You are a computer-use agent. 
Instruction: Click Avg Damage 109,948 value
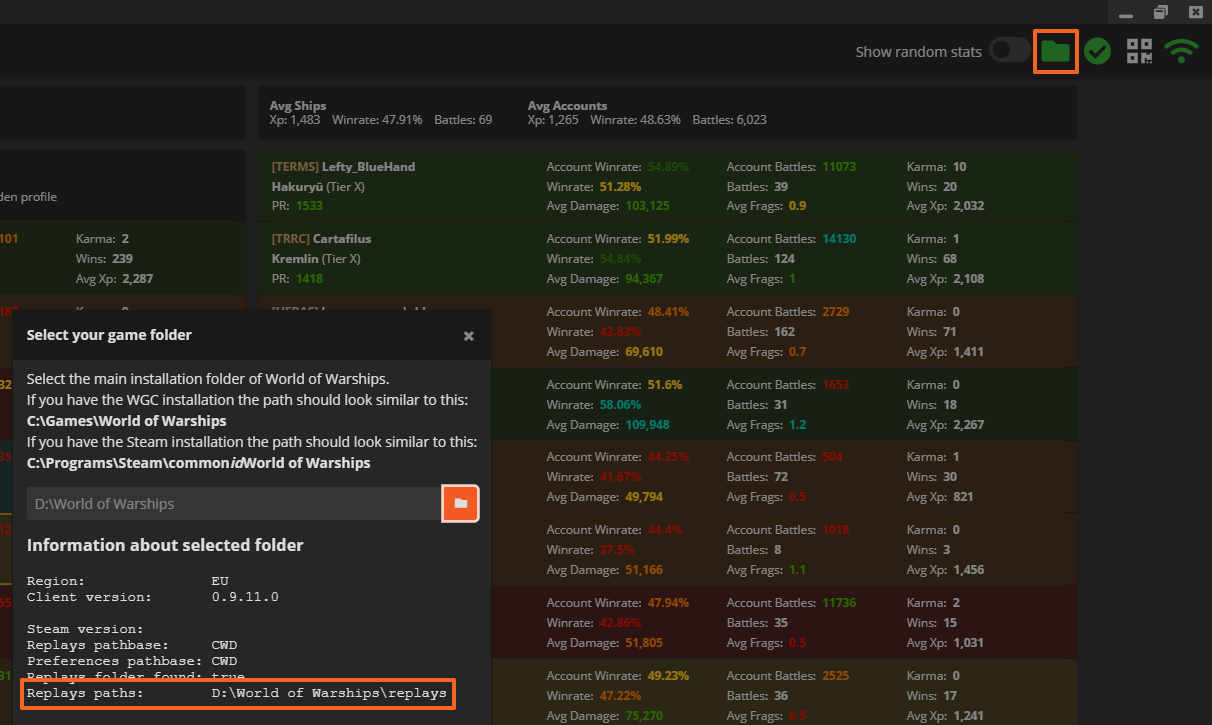point(648,424)
